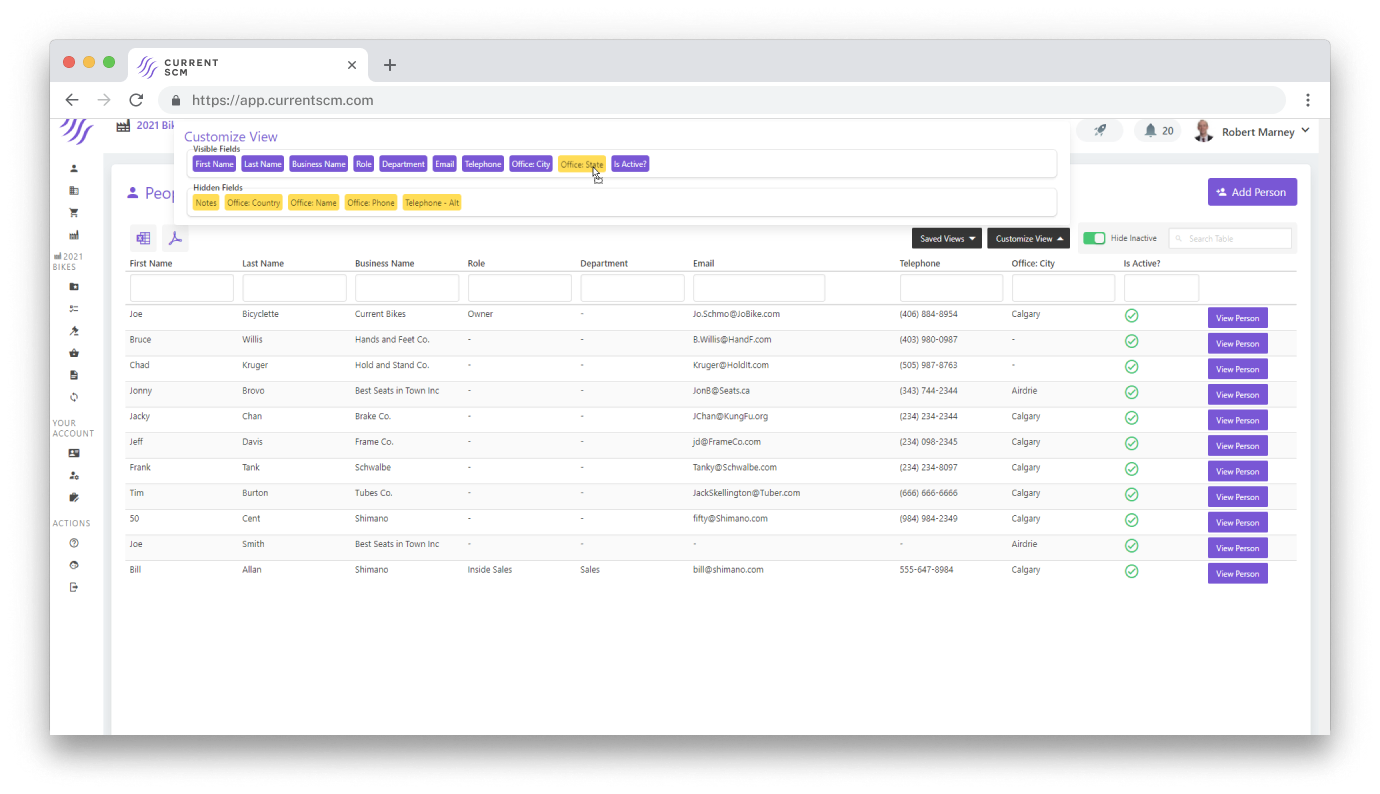
Task: Show the Office: Name field chip
Action: point(314,202)
